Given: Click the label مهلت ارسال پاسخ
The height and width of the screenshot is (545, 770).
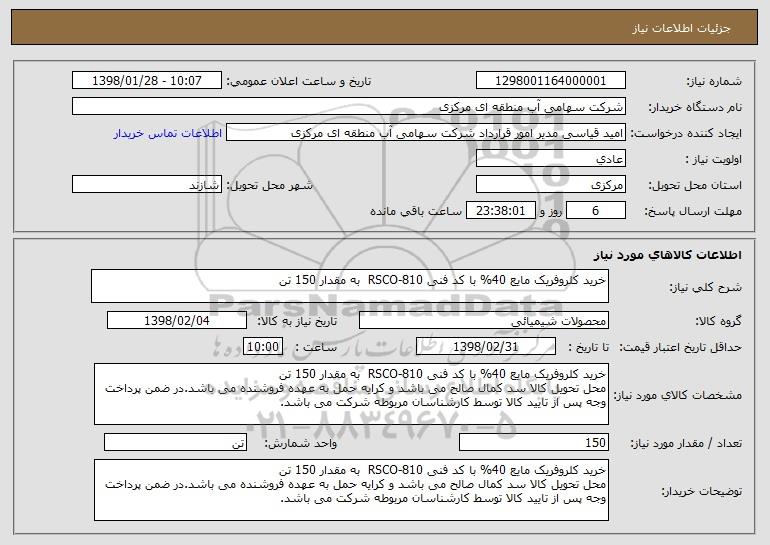Looking at the screenshot, I should pyautogui.click(x=693, y=212).
